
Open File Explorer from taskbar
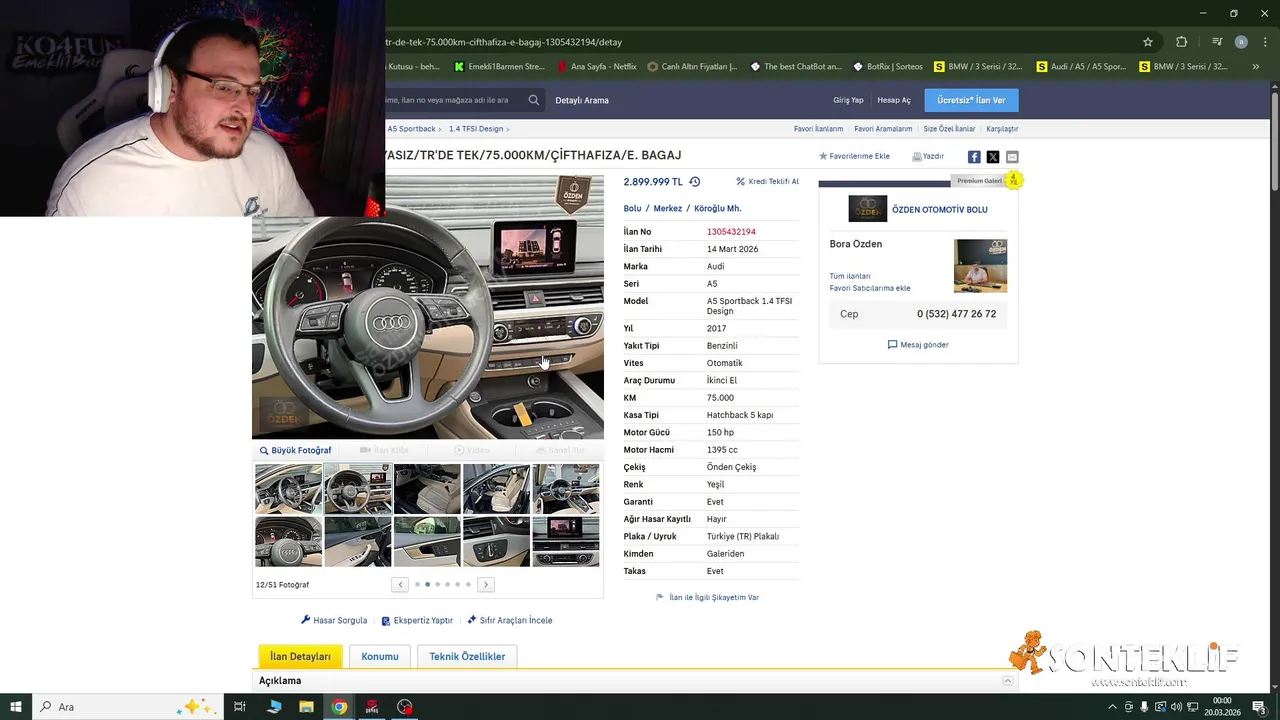[x=306, y=707]
